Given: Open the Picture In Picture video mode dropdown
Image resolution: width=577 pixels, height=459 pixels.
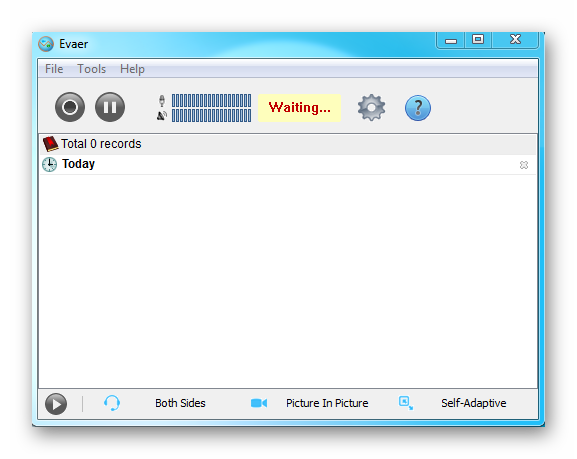Looking at the screenshot, I should [327, 403].
